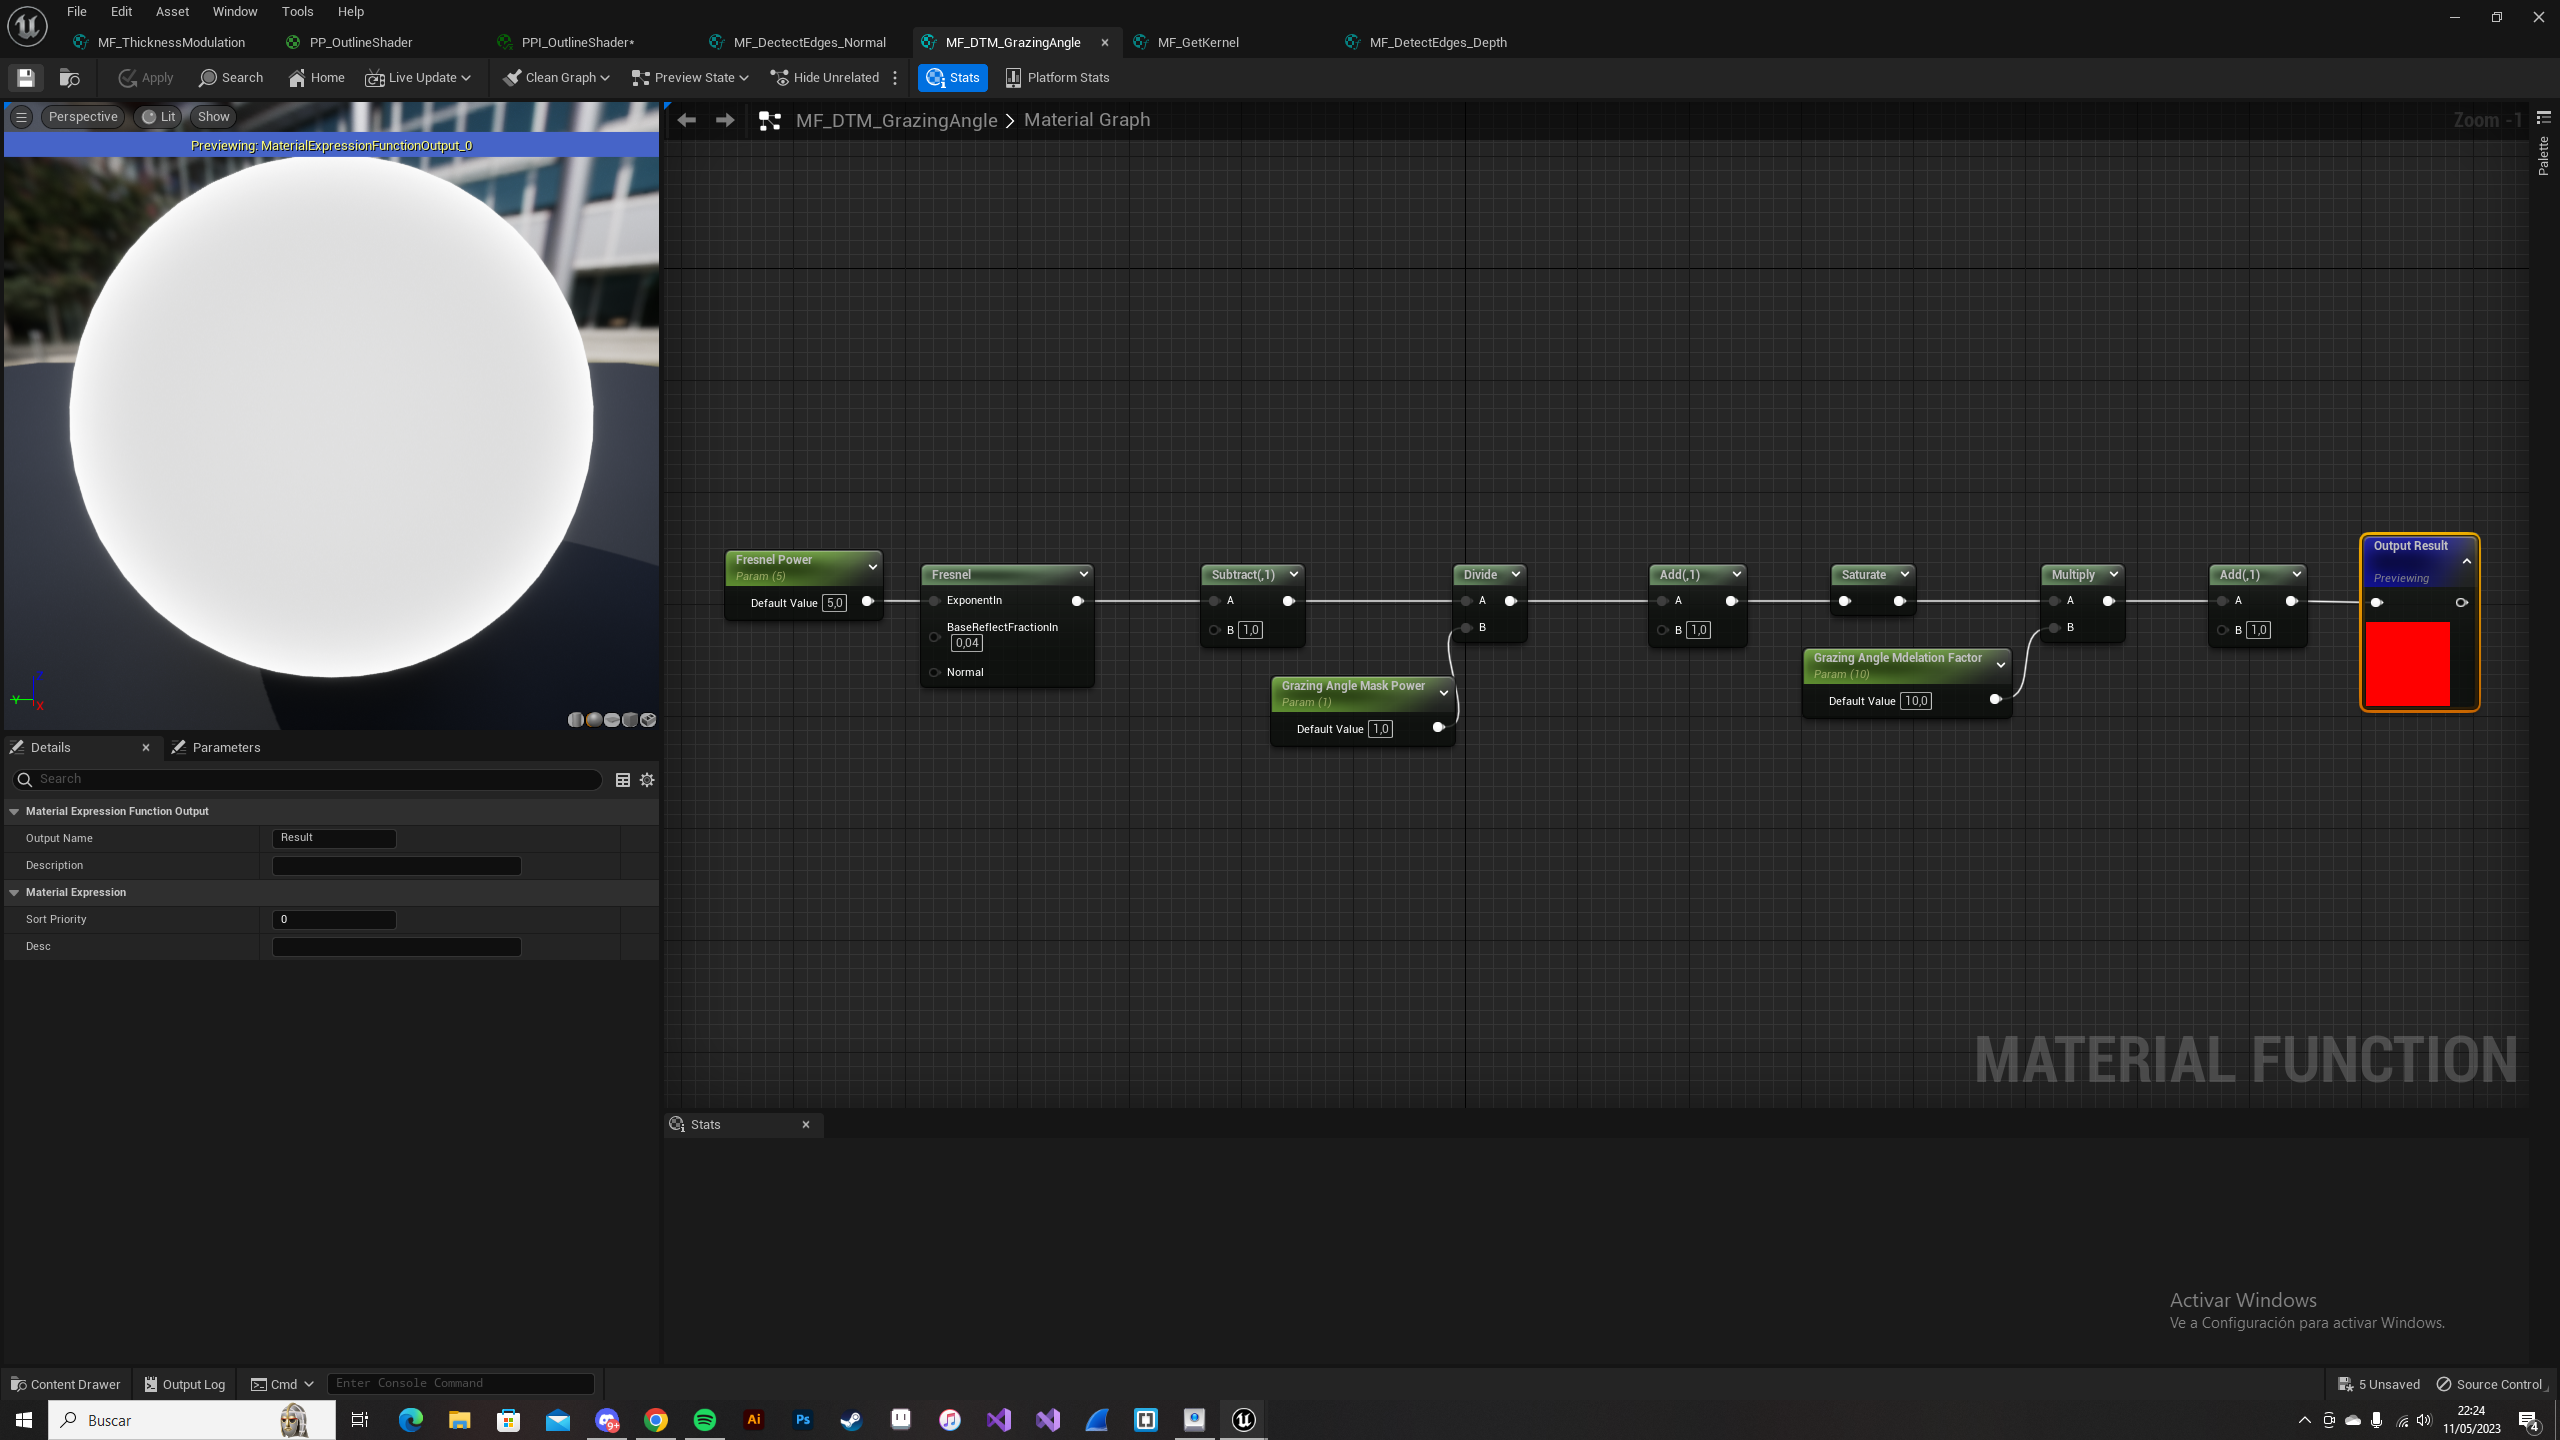This screenshot has width=2560, height=1440.
Task: Go to Home in the graph toolbar
Action: (x=316, y=78)
